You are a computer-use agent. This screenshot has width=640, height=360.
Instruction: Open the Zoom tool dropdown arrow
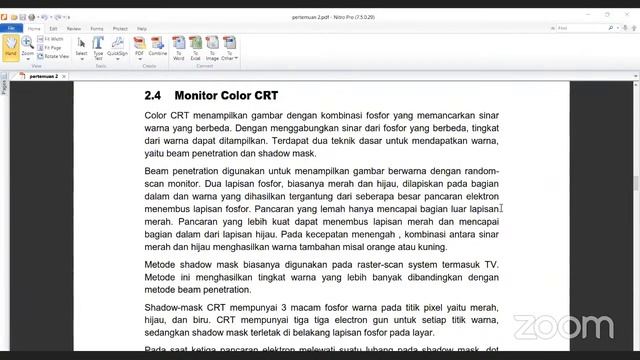tap(28, 59)
